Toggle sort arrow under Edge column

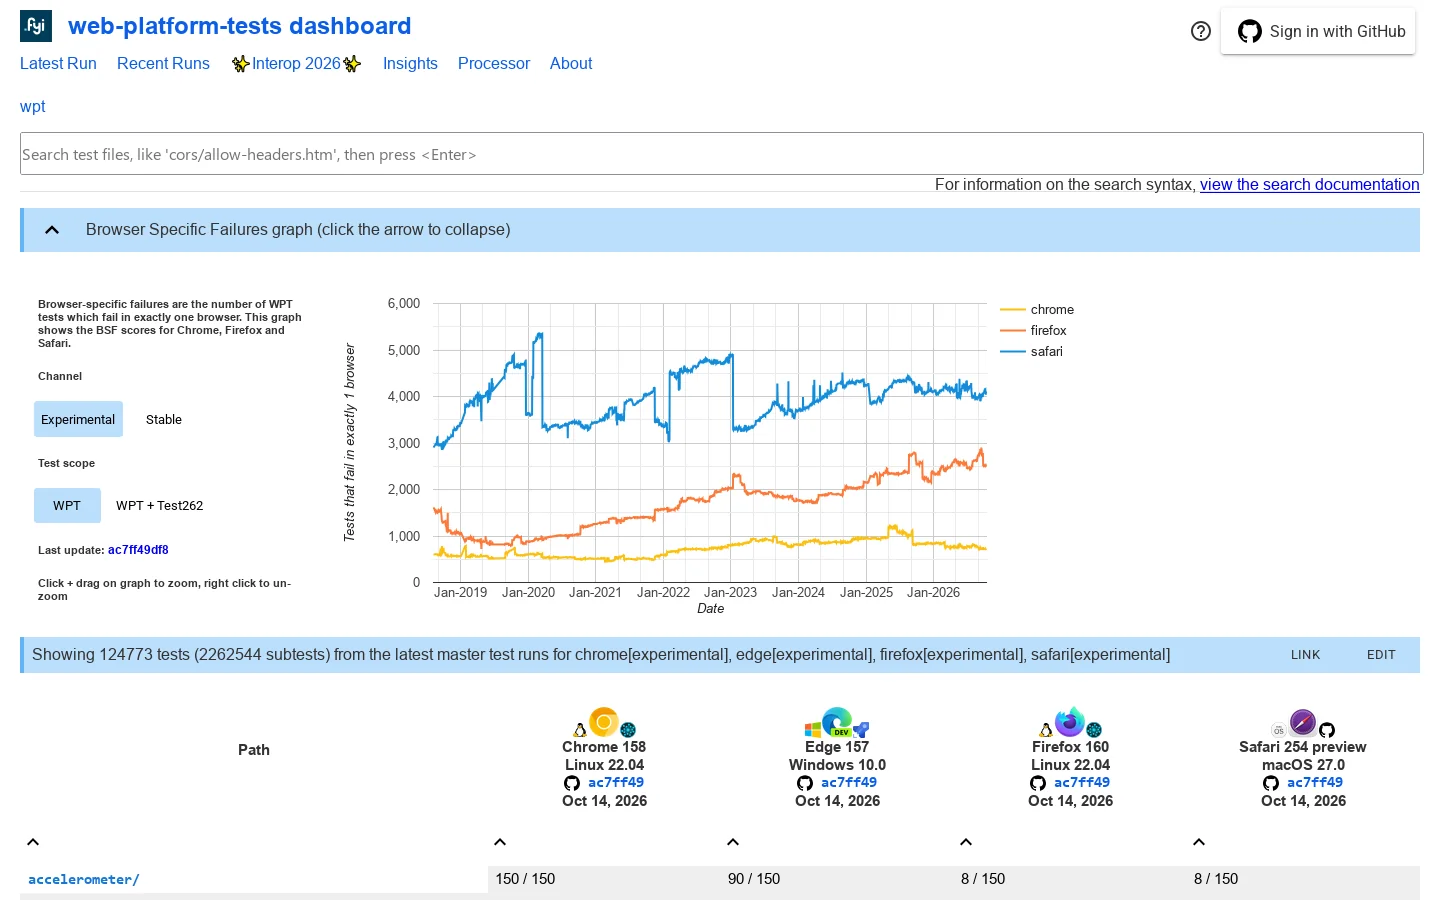click(x=733, y=842)
